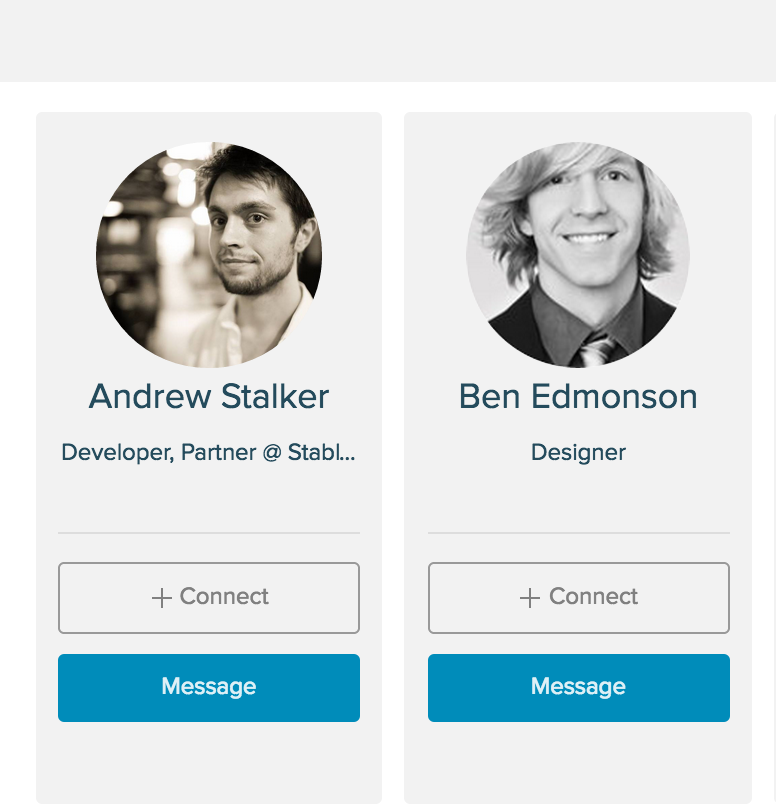776x812 pixels.
Task: Click the plus icon on Ben Edmonson's Connect button
Action: pyautogui.click(x=531, y=598)
